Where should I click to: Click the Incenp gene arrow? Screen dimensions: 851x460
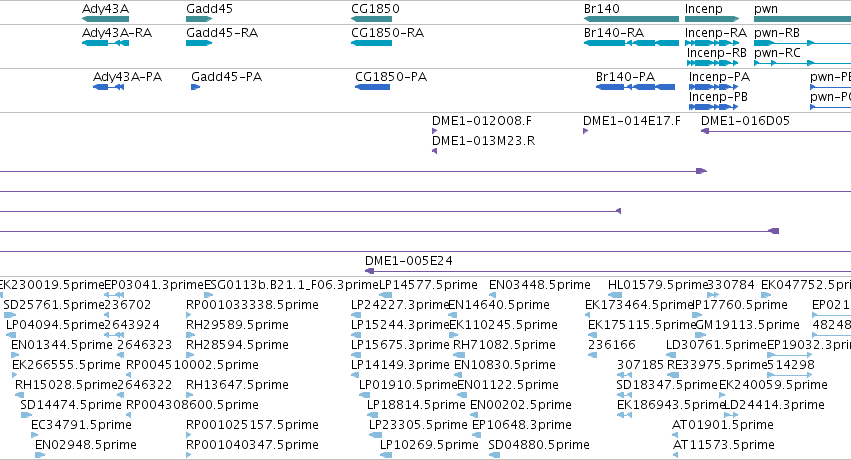click(x=712, y=19)
